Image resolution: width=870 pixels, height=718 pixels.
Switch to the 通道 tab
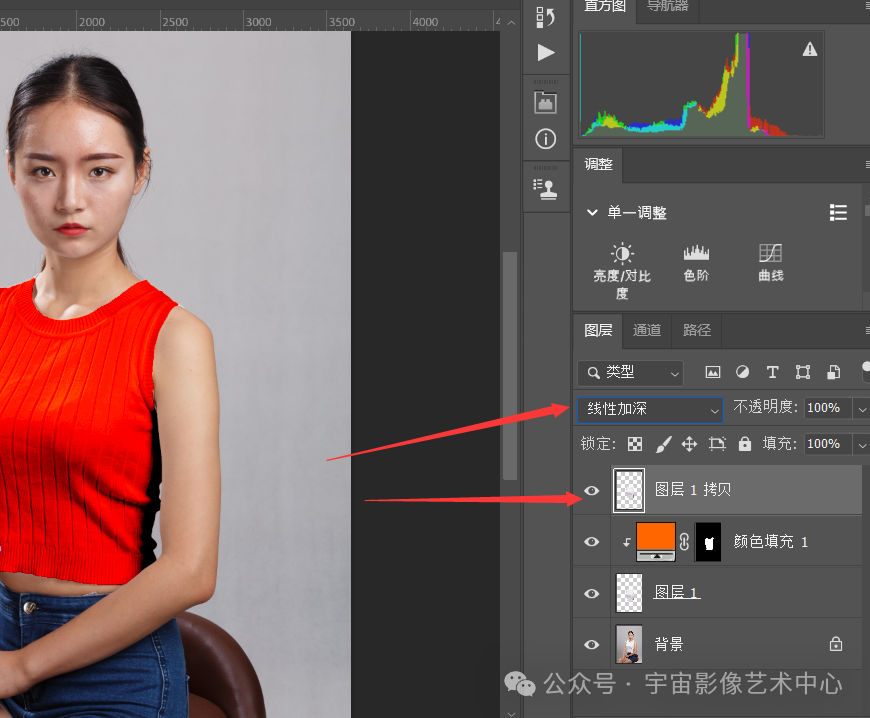point(647,331)
